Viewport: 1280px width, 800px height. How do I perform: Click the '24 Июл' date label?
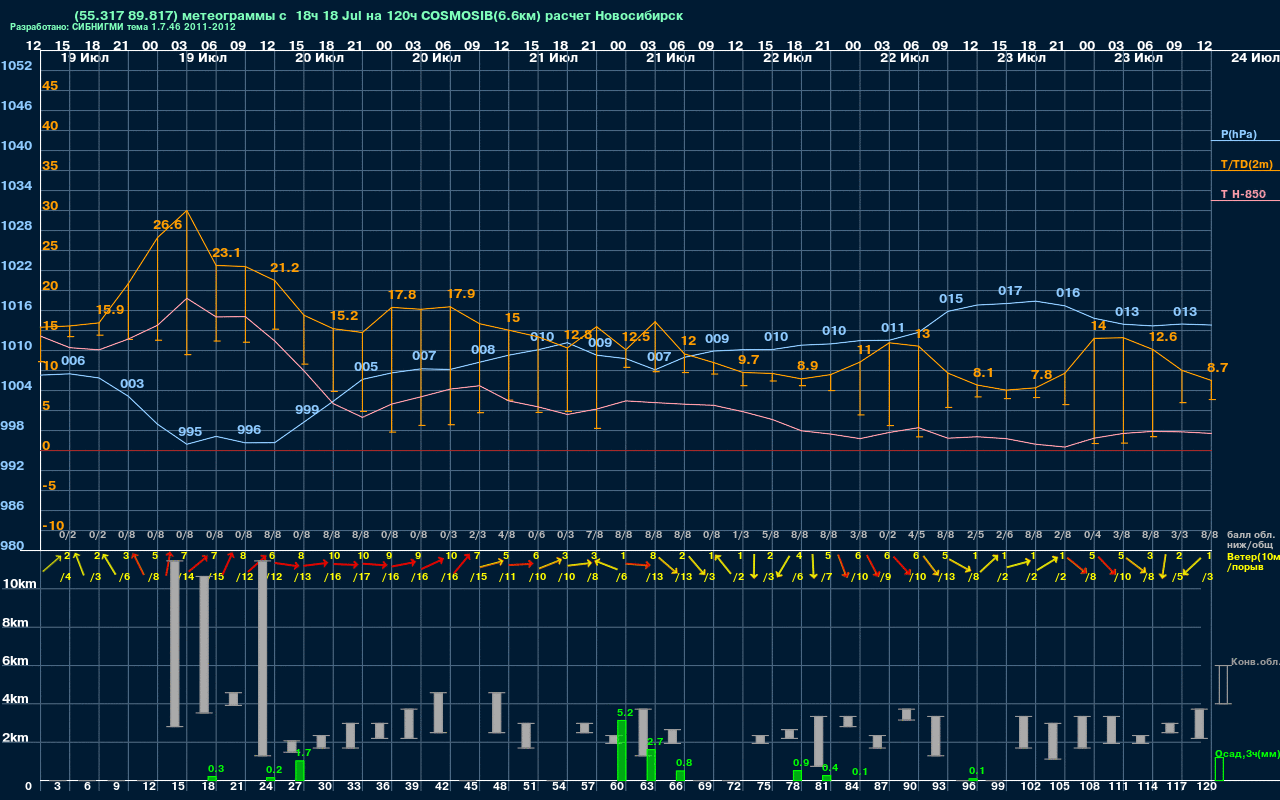[x=1253, y=58]
